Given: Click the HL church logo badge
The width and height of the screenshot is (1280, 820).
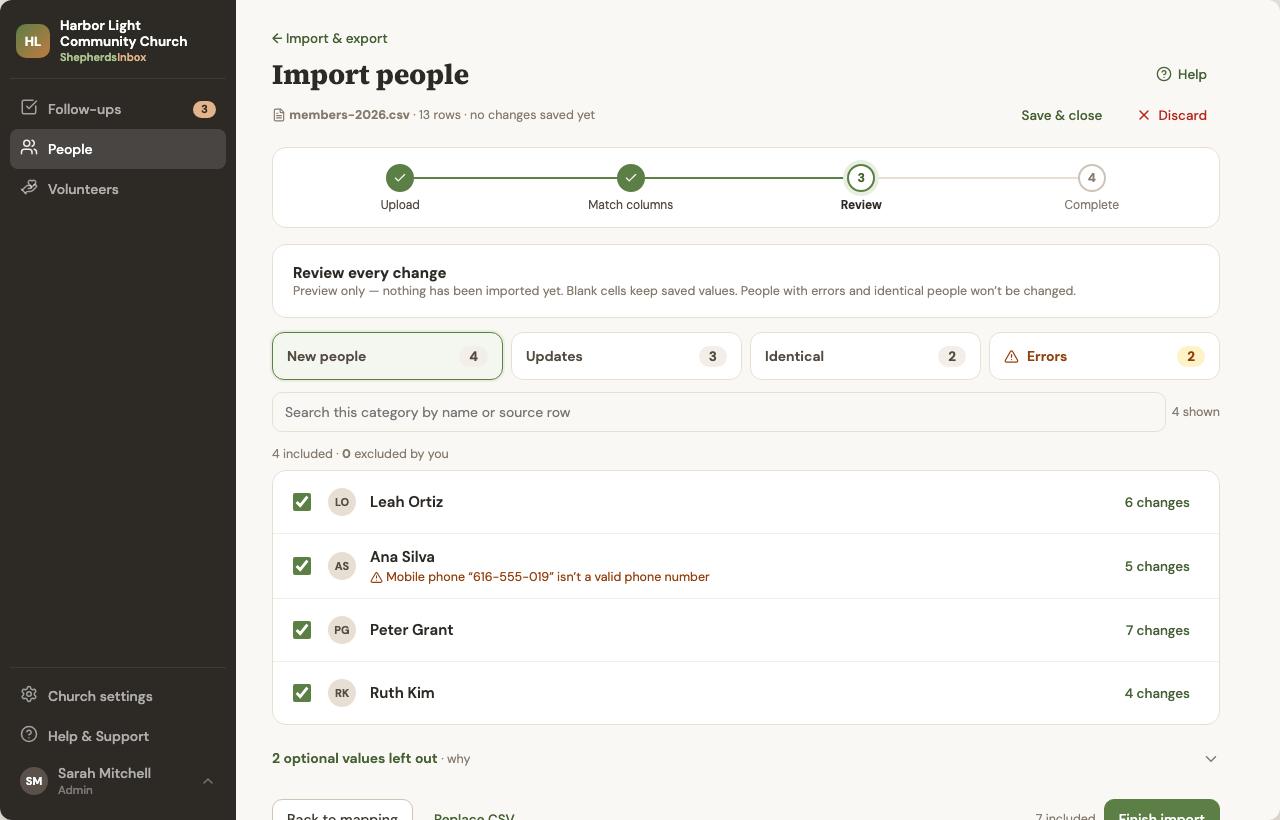Looking at the screenshot, I should (x=33, y=41).
